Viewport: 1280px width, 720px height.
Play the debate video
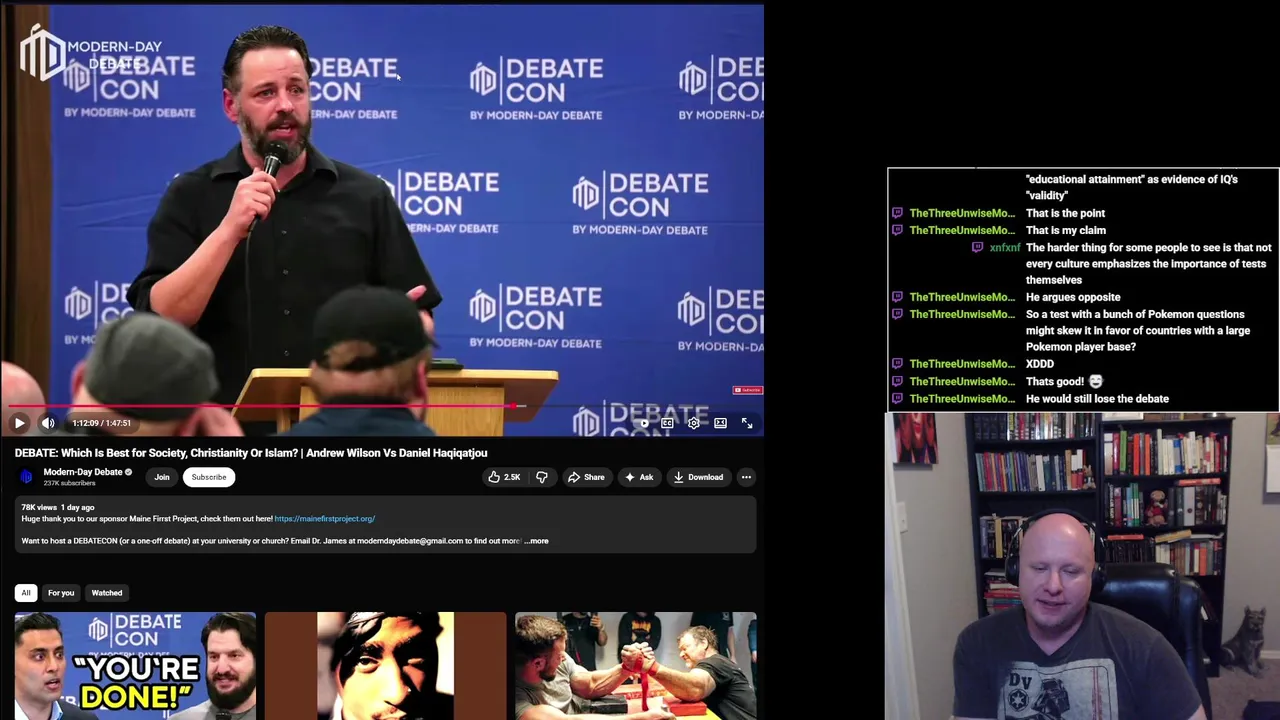(x=19, y=423)
